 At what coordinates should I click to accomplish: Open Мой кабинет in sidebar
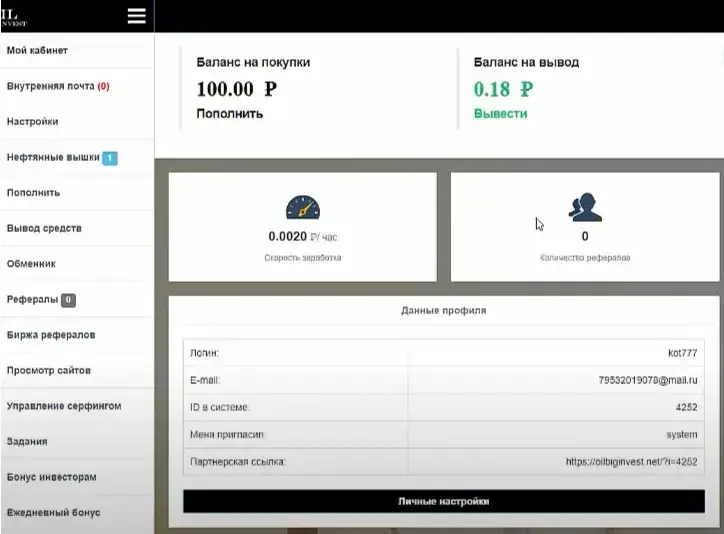(37, 50)
